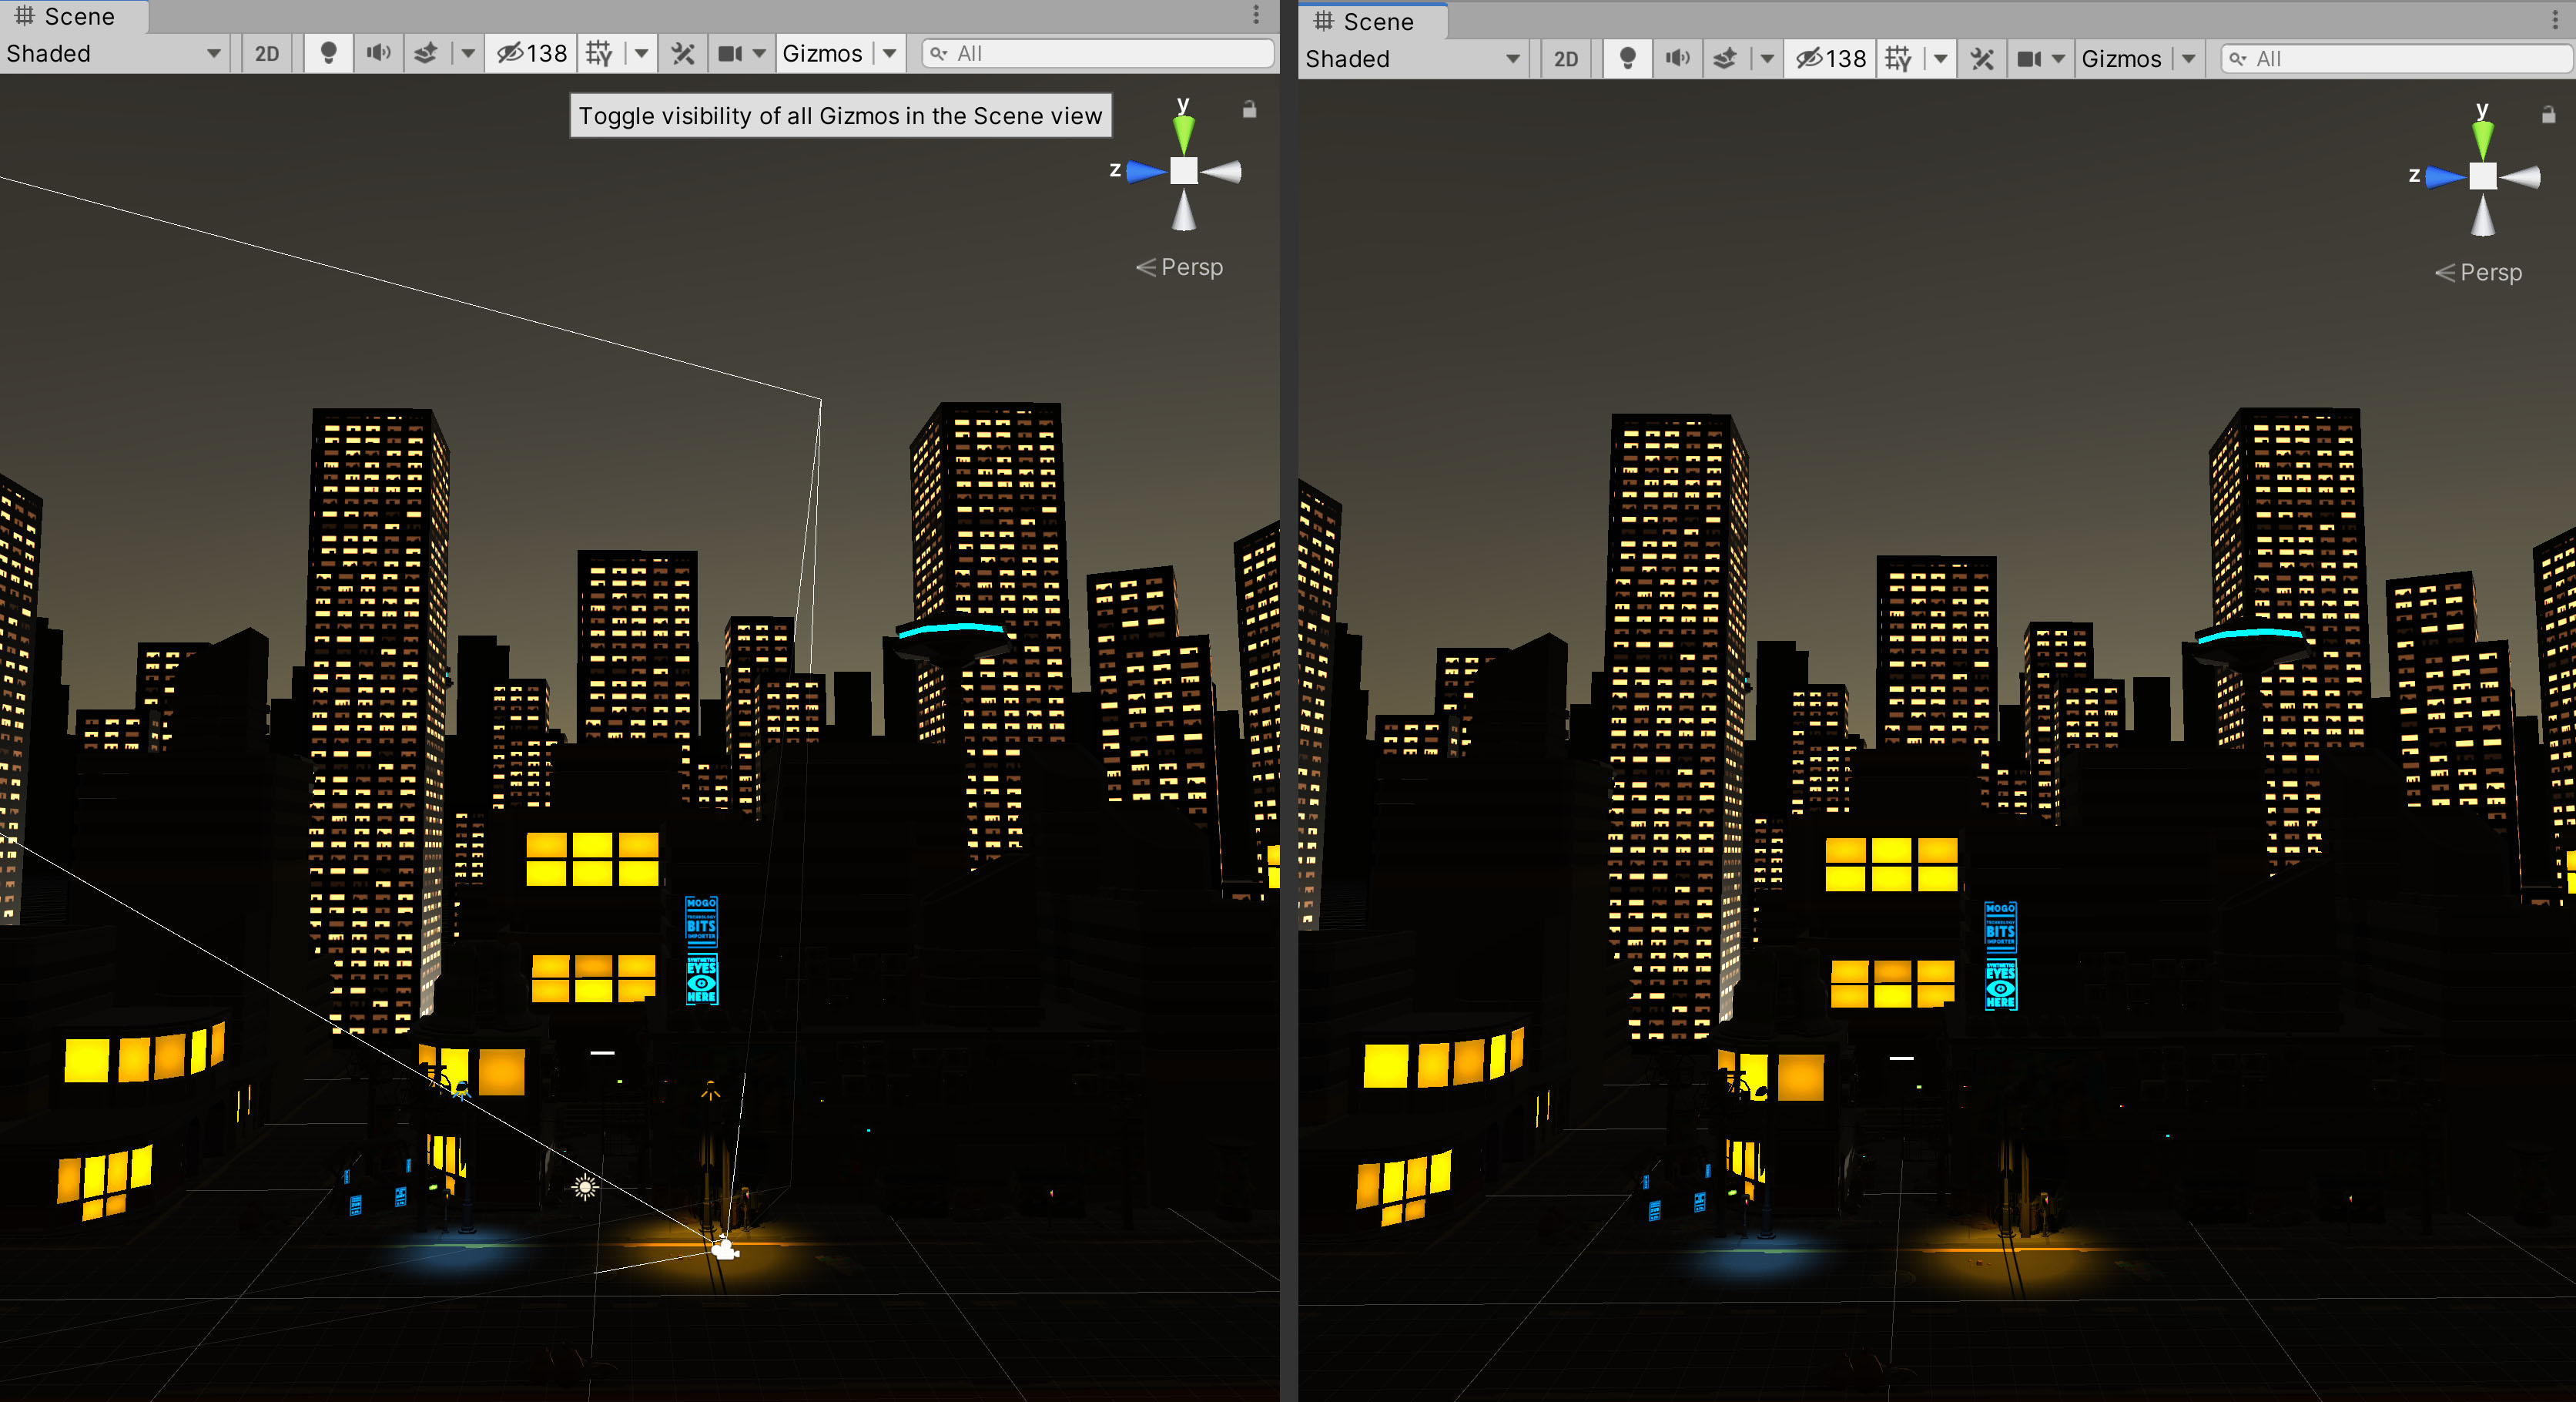Mute audio in the left Scene toolbar

(378, 53)
